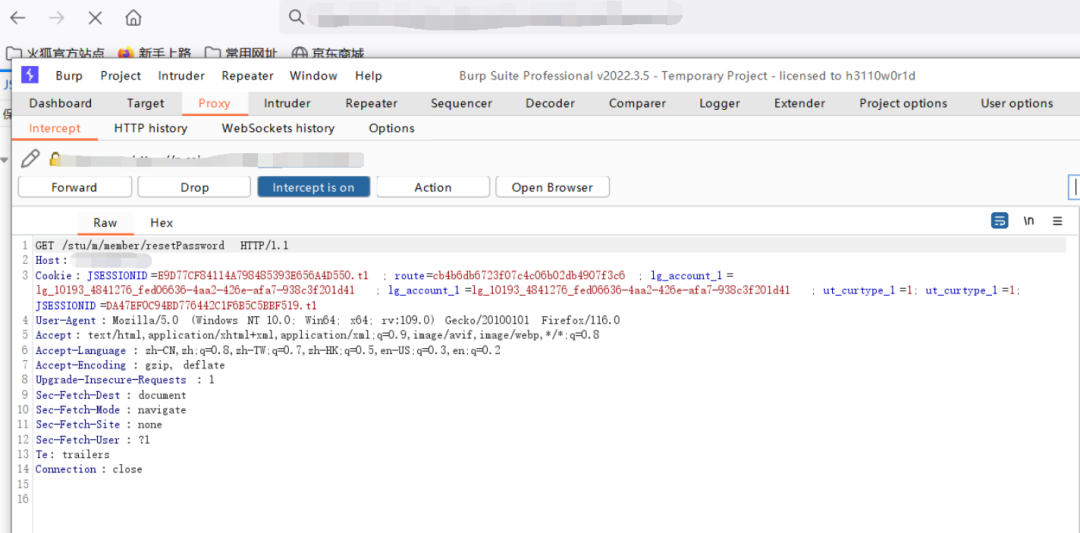Click the Burp Suite window title text
This screenshot has width=1080, height=533.
687,76
